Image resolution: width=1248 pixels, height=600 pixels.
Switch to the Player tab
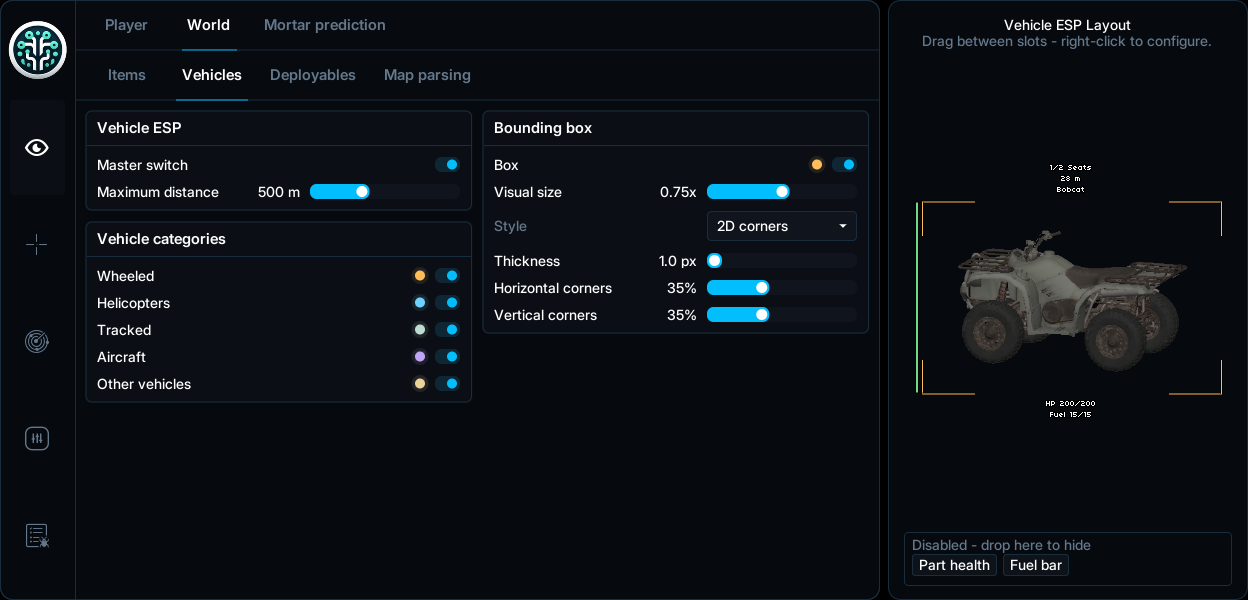click(126, 25)
